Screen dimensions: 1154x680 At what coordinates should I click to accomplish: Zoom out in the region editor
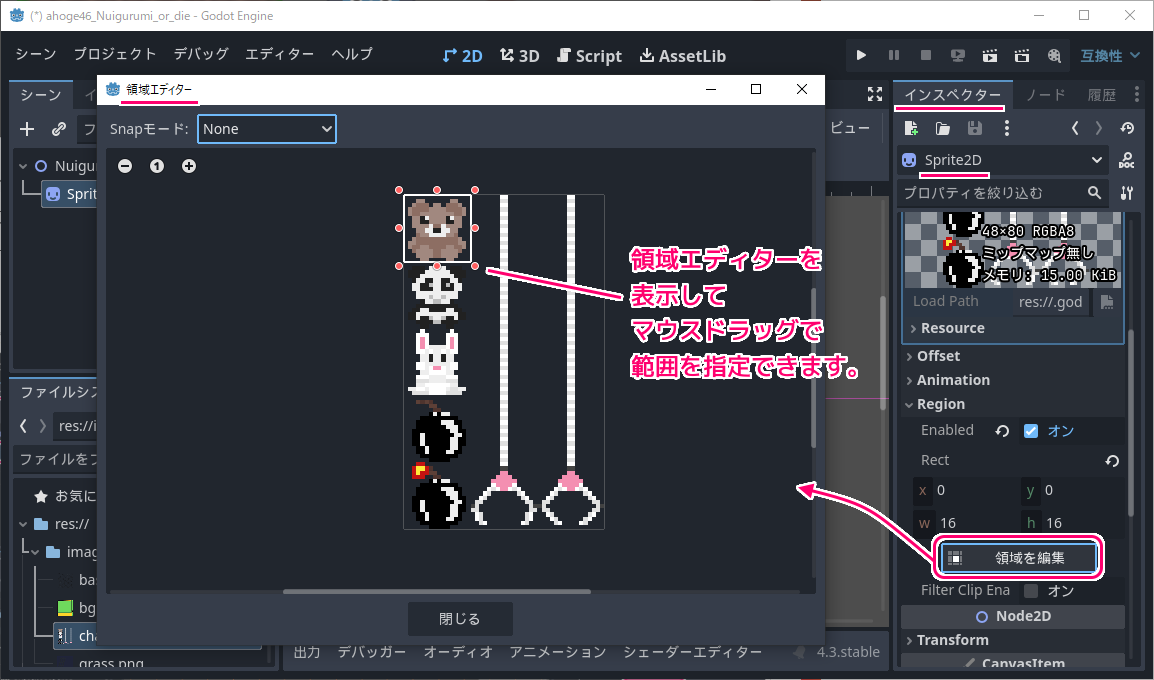[x=125, y=166]
